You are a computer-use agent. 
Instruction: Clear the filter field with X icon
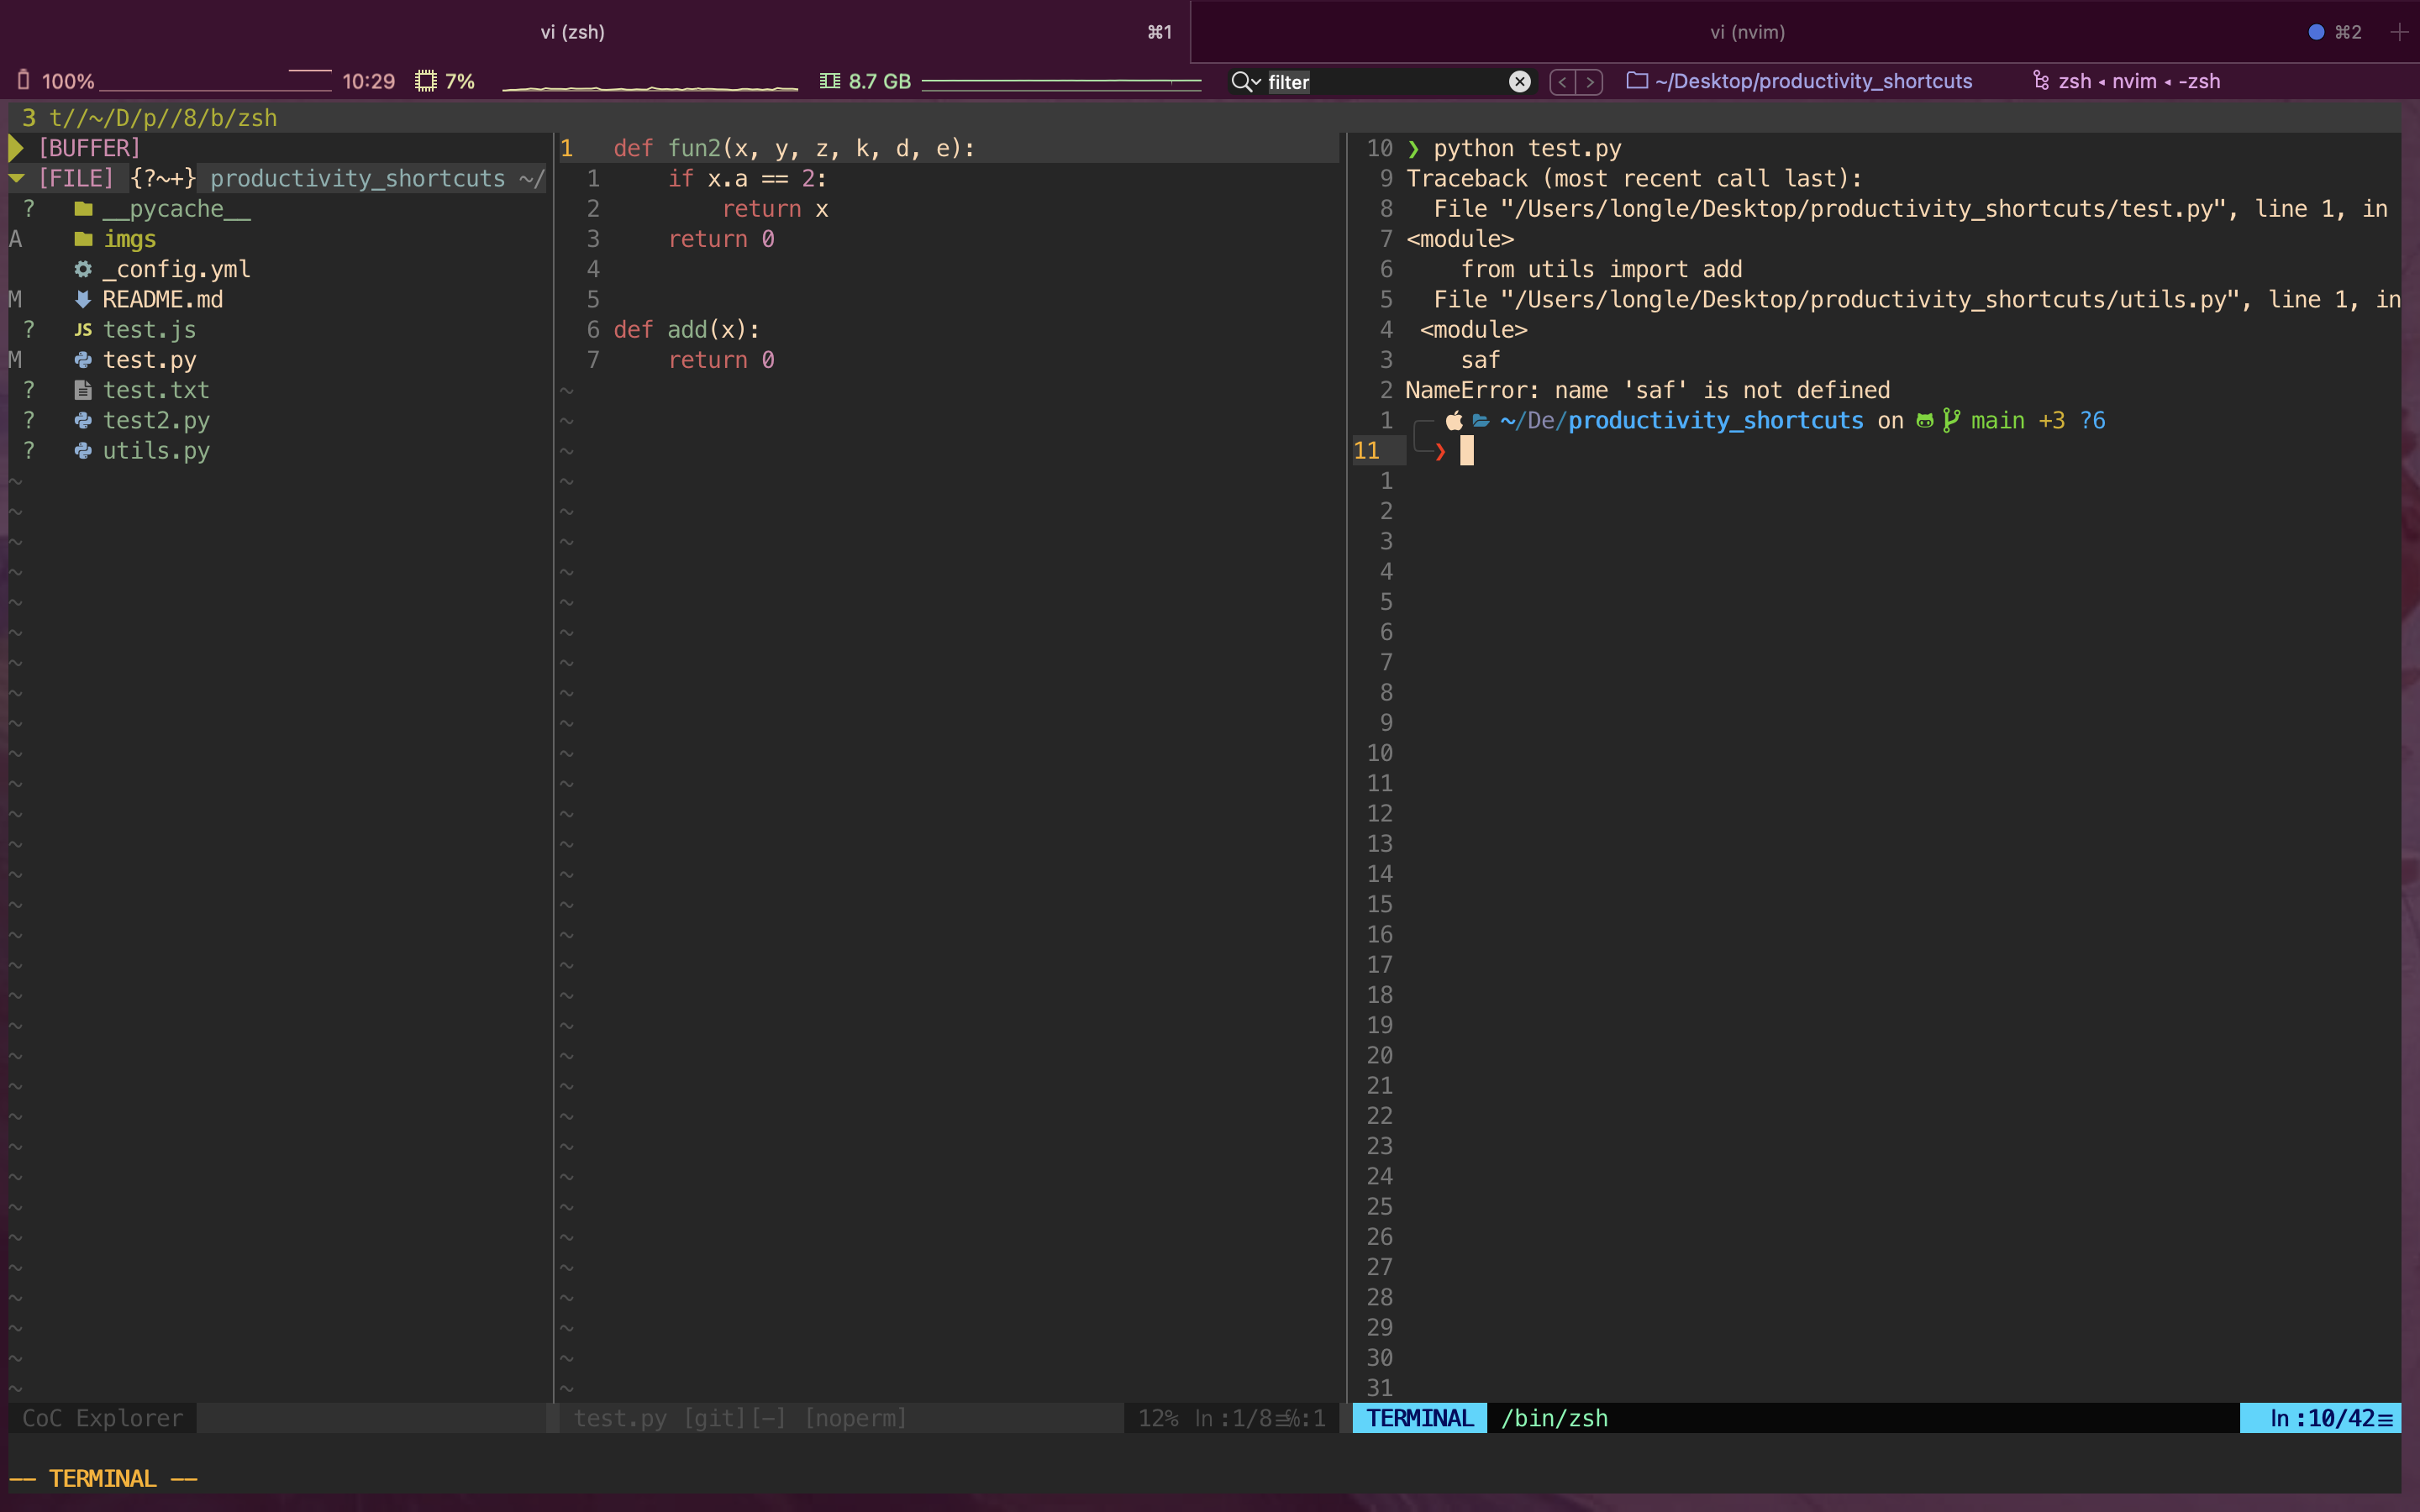tap(1519, 82)
